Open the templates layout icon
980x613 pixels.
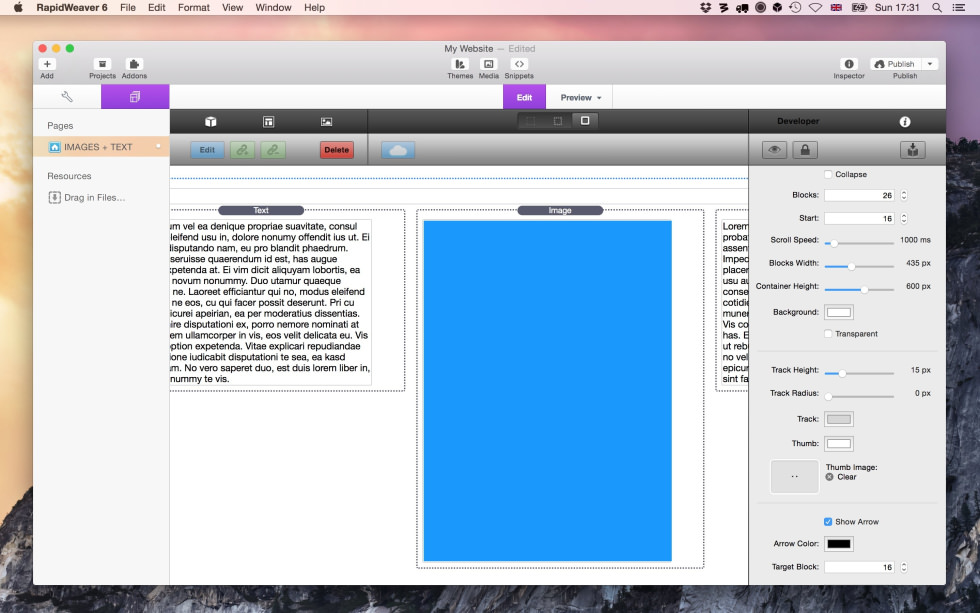click(269, 122)
